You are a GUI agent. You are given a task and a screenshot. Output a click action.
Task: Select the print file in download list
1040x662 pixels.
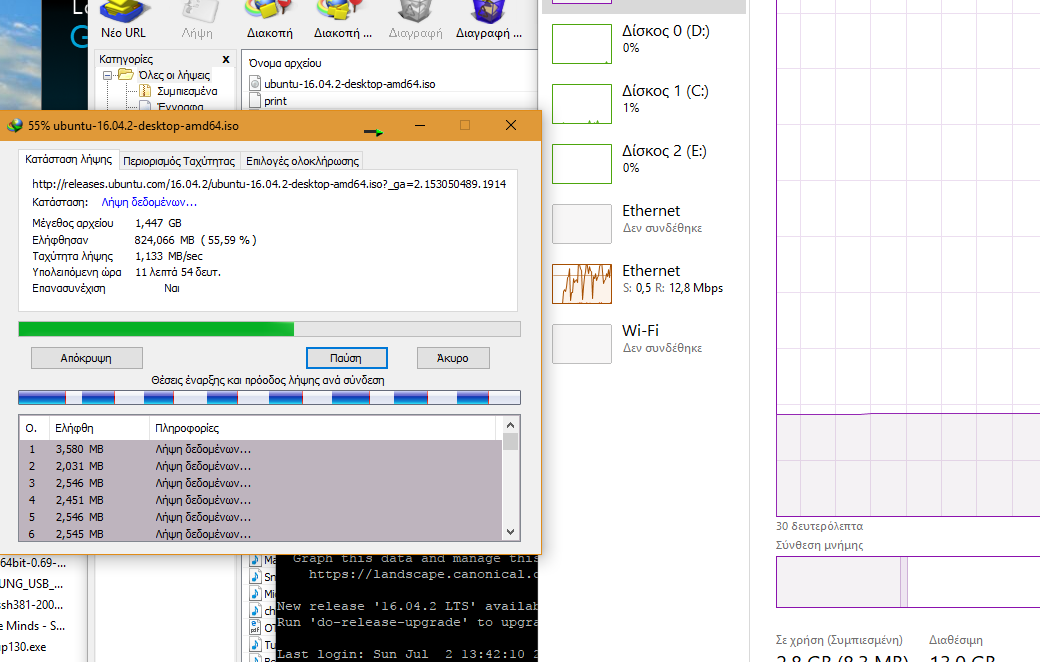pyautogui.click(x=275, y=101)
